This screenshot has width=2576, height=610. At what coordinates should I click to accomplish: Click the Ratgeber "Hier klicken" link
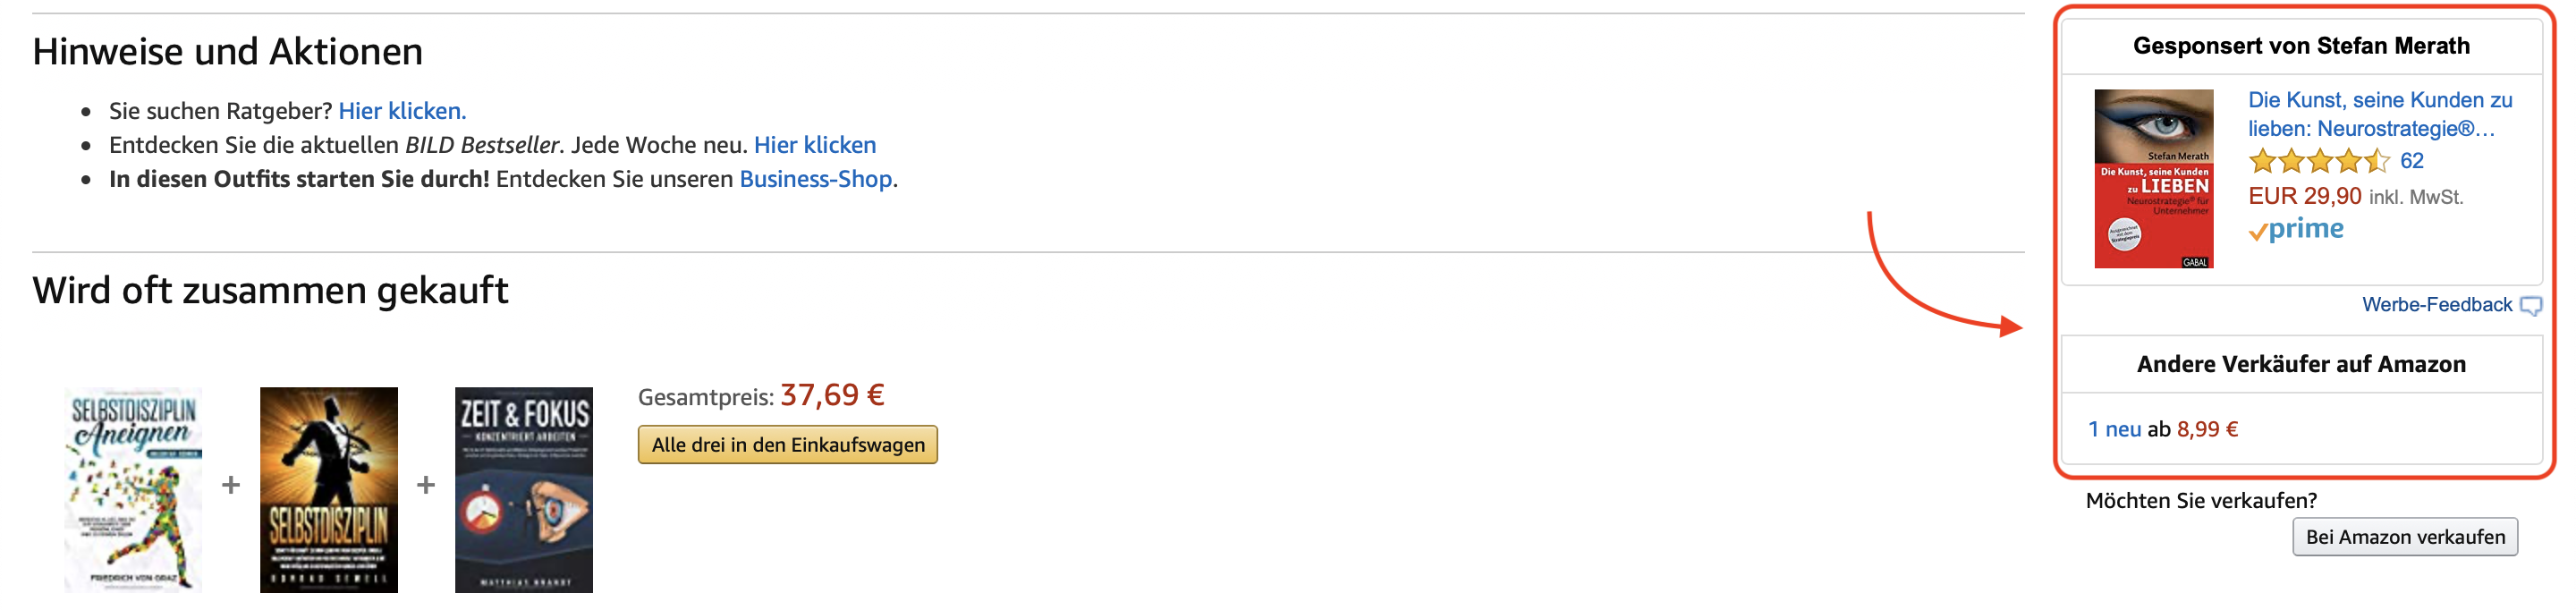[404, 111]
